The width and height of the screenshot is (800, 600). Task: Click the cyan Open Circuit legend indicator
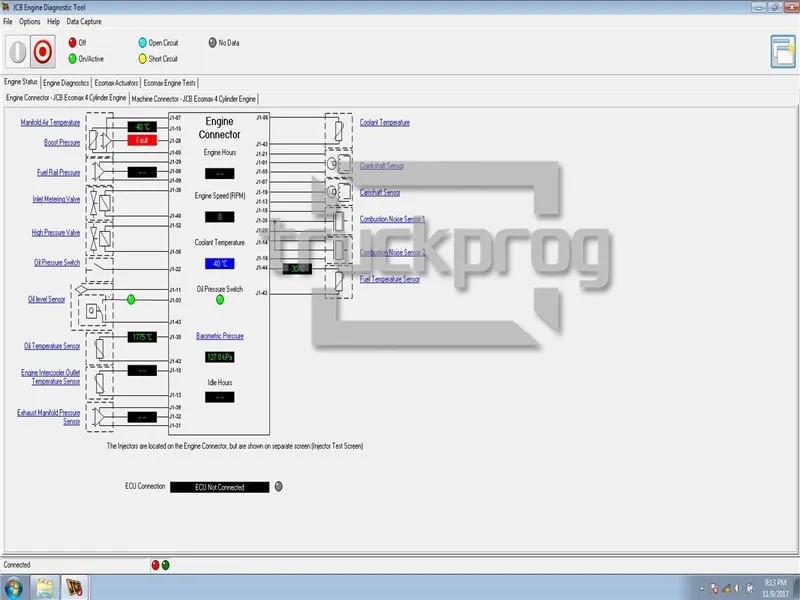click(x=142, y=42)
